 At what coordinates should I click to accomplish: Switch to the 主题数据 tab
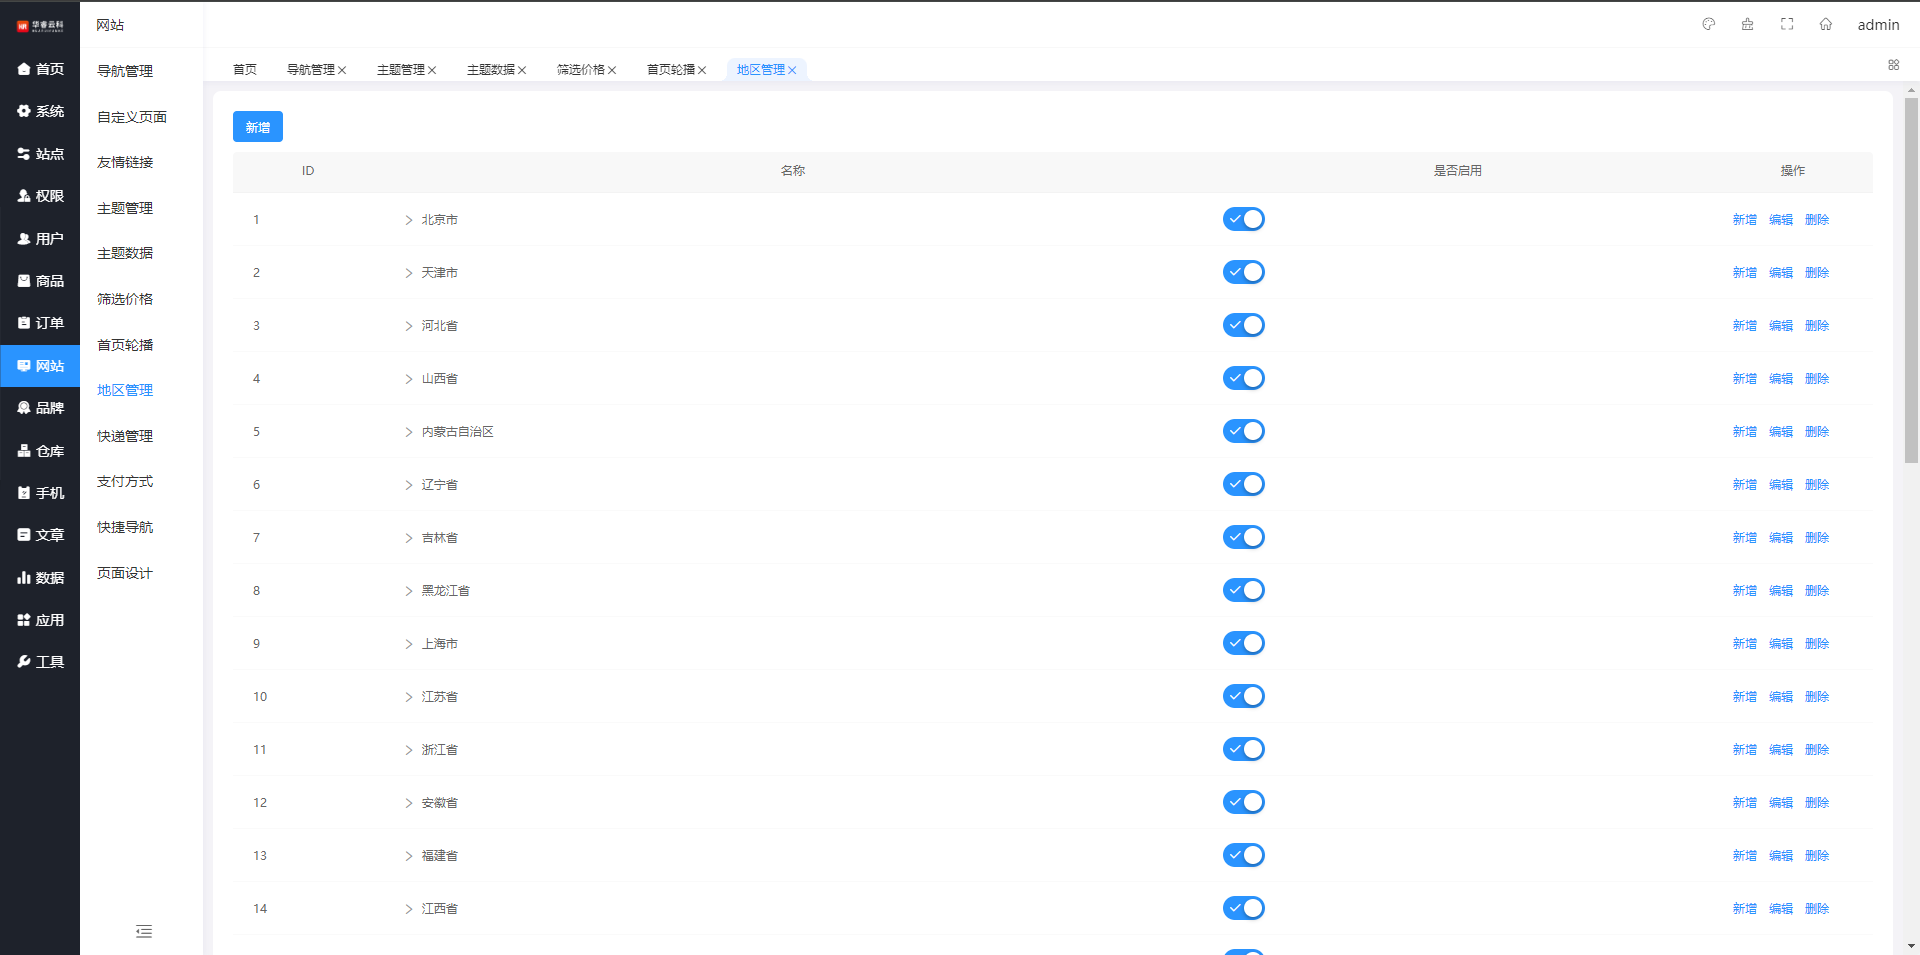(490, 70)
